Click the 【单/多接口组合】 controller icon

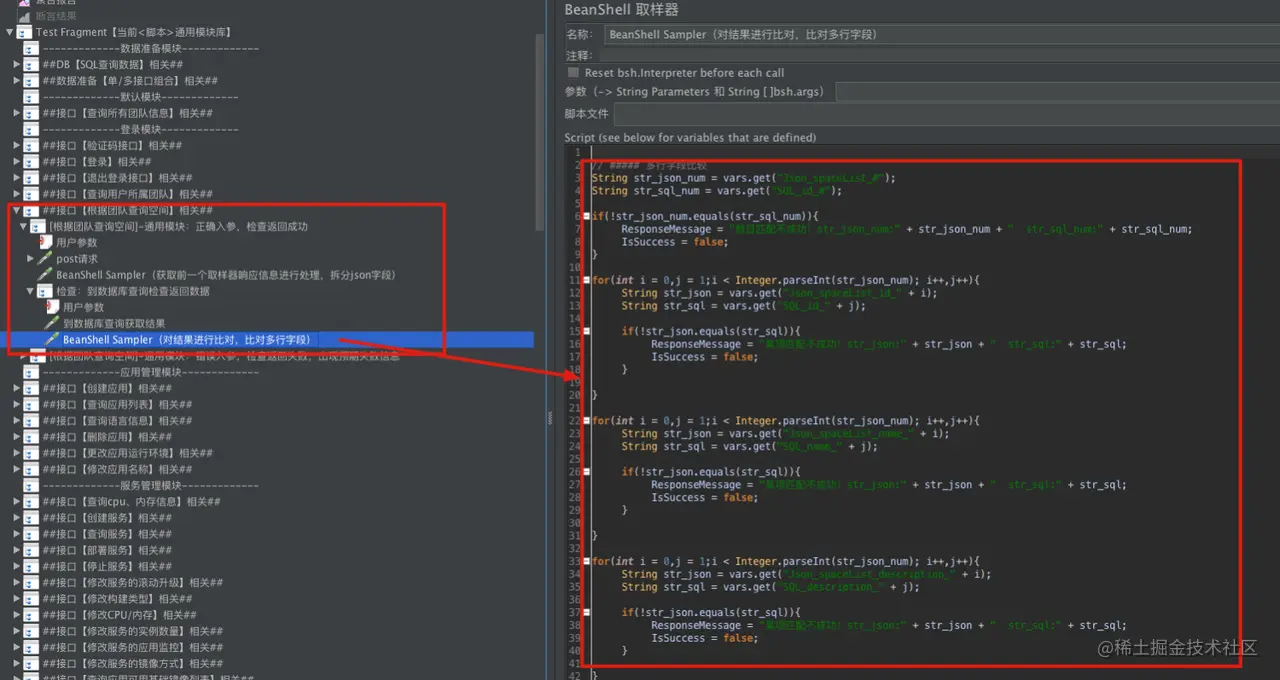[x=32, y=81]
